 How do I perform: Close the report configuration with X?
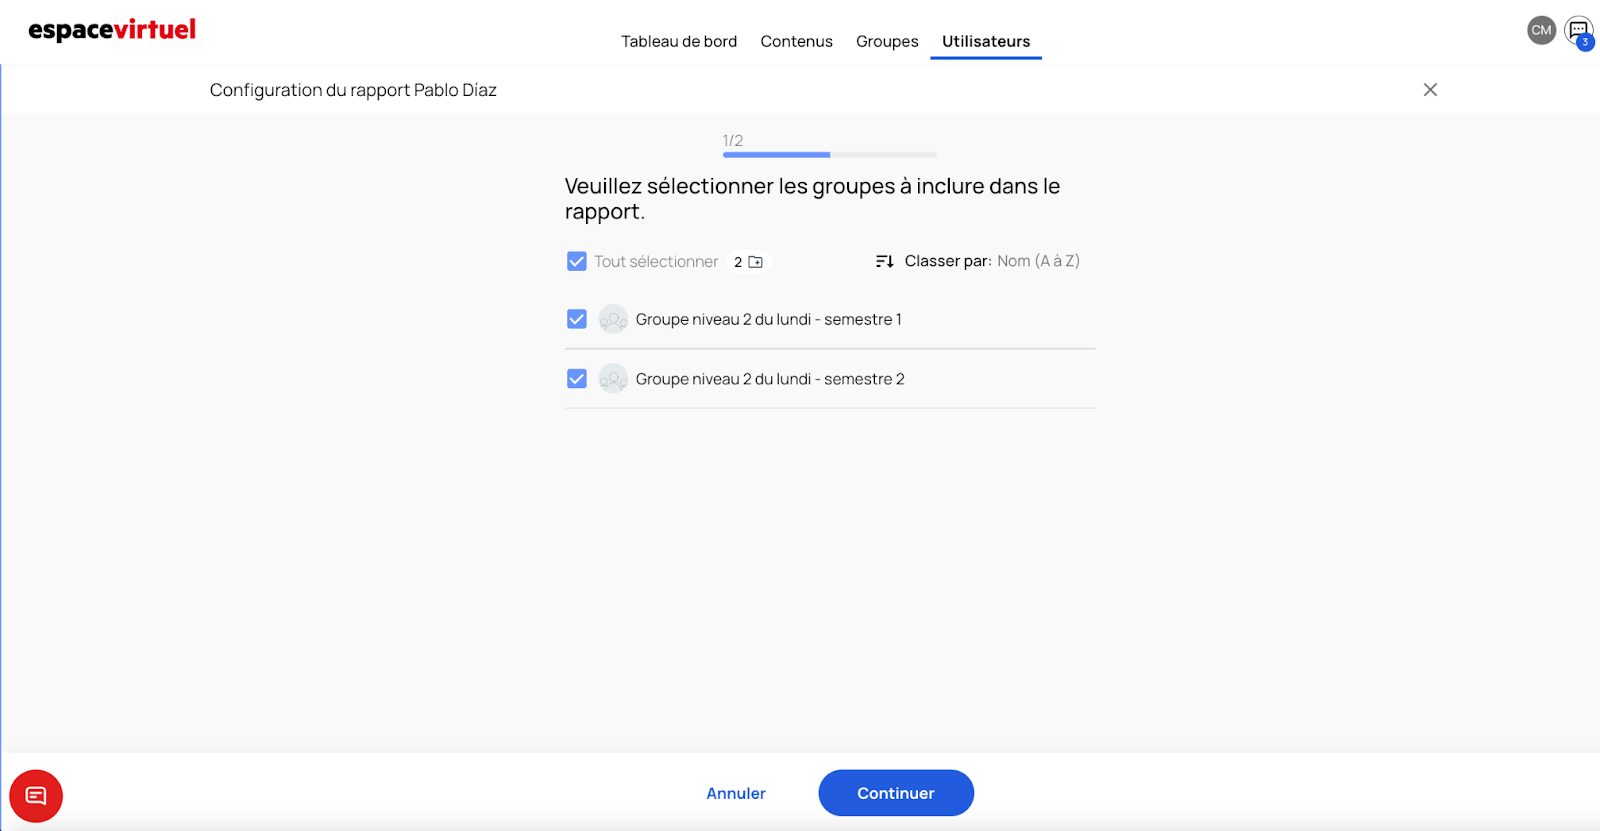coord(1430,90)
